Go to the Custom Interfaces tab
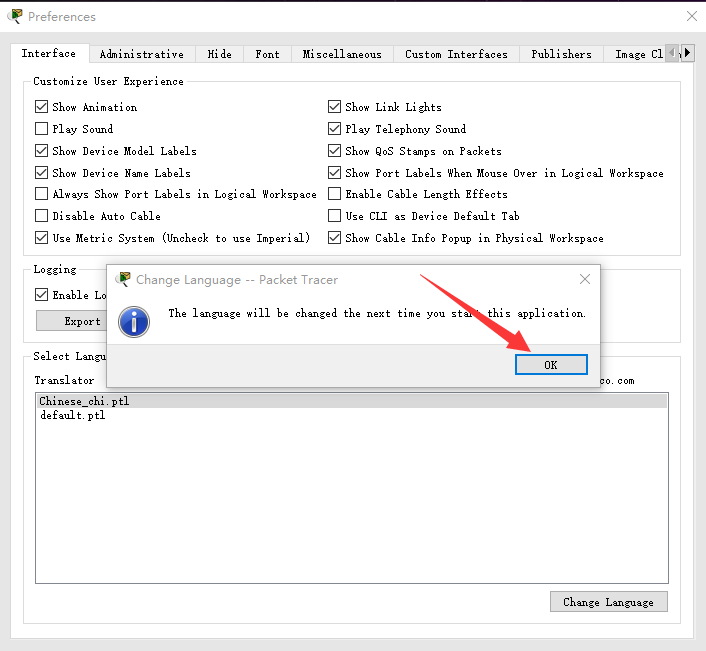Viewport: 706px width, 651px height. pyautogui.click(x=456, y=54)
